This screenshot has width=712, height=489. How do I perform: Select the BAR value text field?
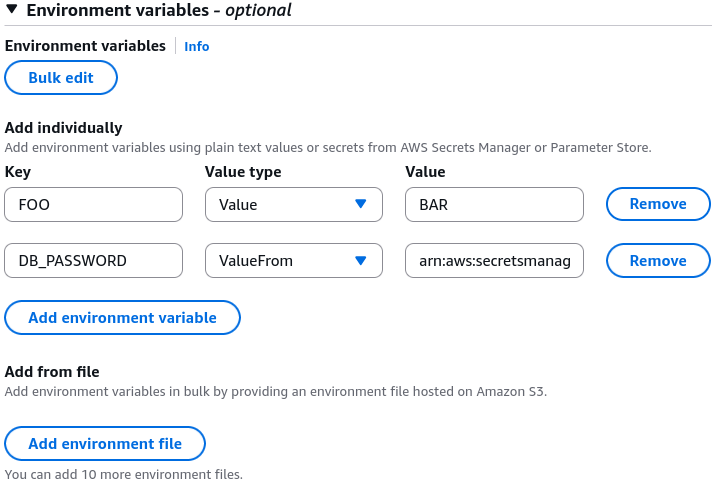coord(494,204)
